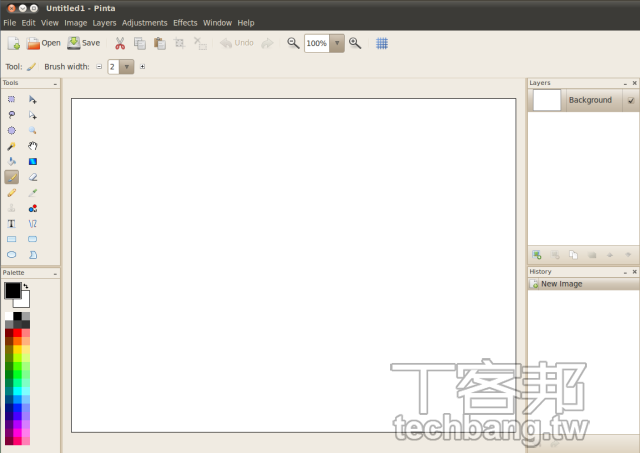Click the Copy icon in toolbar
The image size is (640, 453).
pos(140,43)
